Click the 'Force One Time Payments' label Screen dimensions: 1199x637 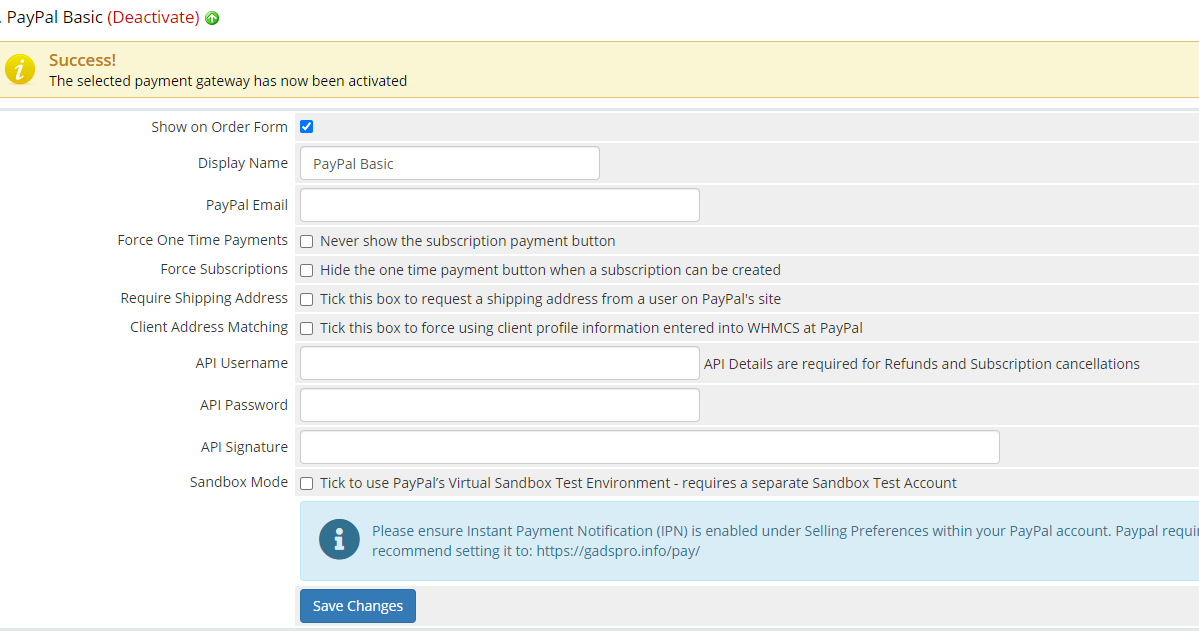click(x=203, y=240)
